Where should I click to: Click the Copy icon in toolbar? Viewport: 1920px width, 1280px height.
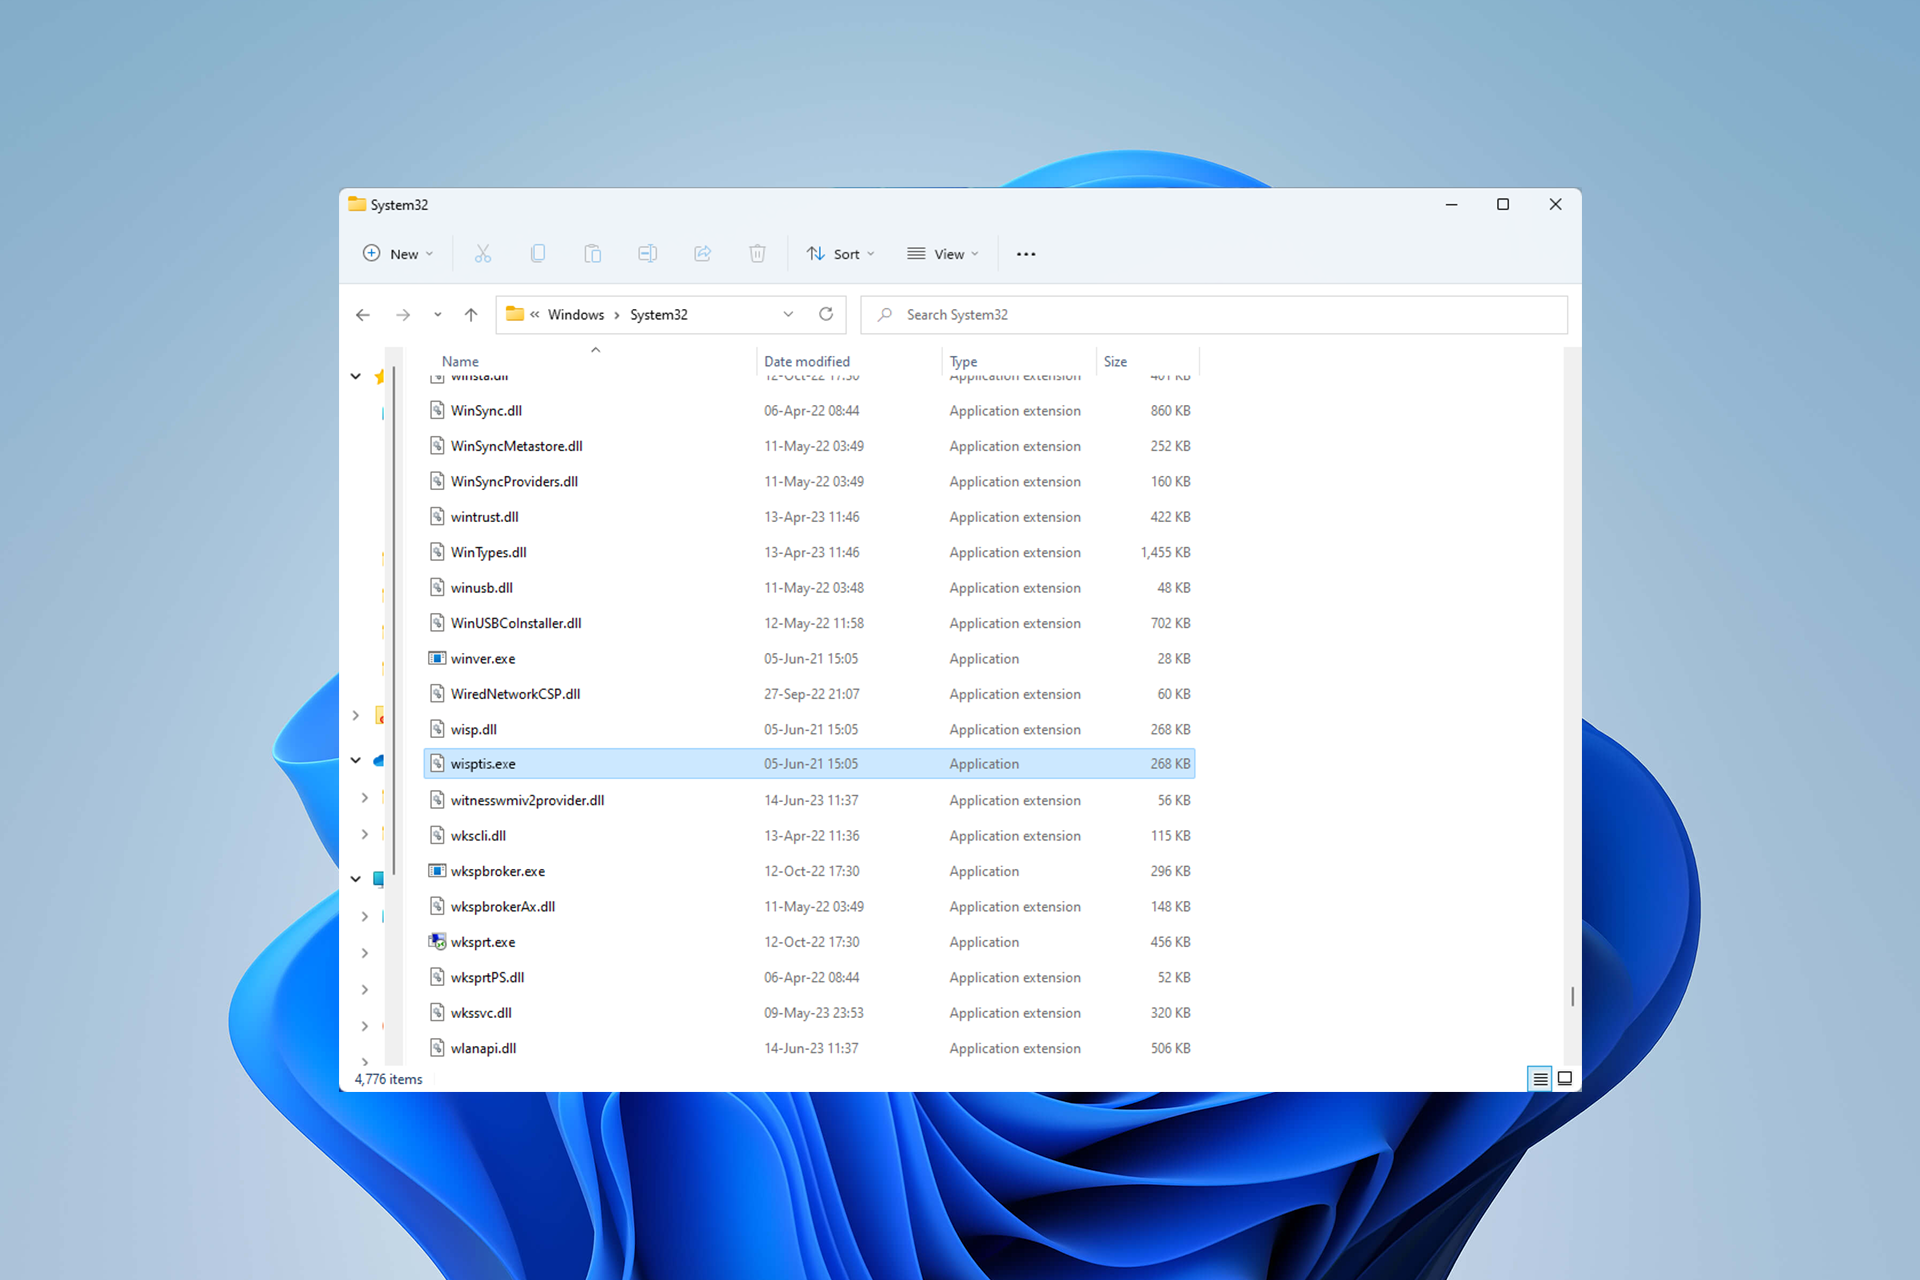(x=538, y=254)
